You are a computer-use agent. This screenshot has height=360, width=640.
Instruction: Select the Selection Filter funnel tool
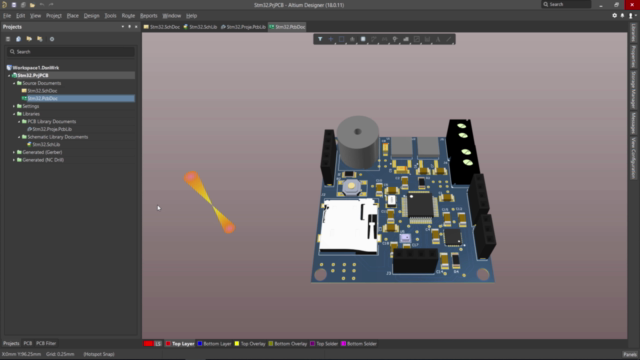point(320,39)
